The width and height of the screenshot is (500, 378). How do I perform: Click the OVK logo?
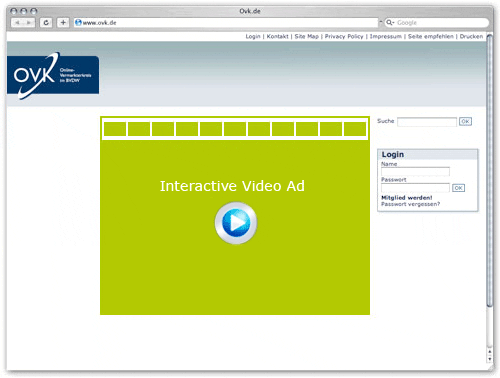click(53, 75)
